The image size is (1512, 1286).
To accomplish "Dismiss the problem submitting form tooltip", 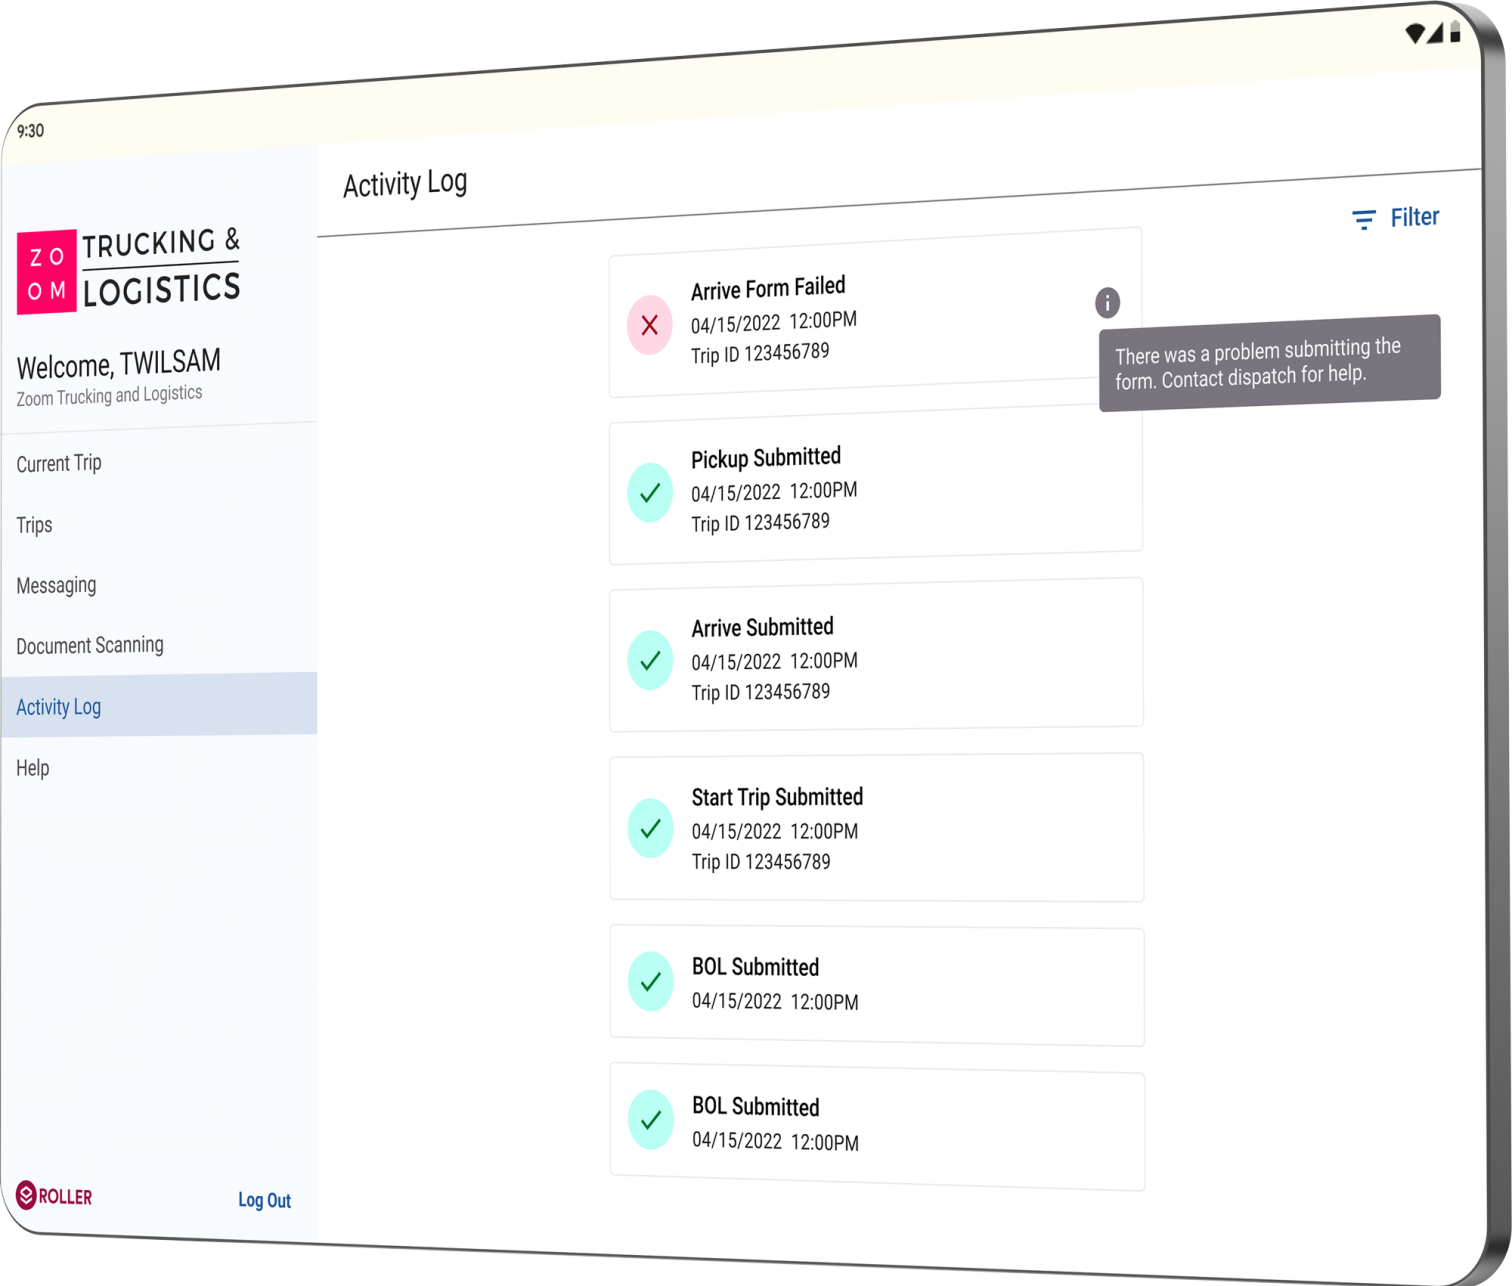I will [x=1268, y=363].
